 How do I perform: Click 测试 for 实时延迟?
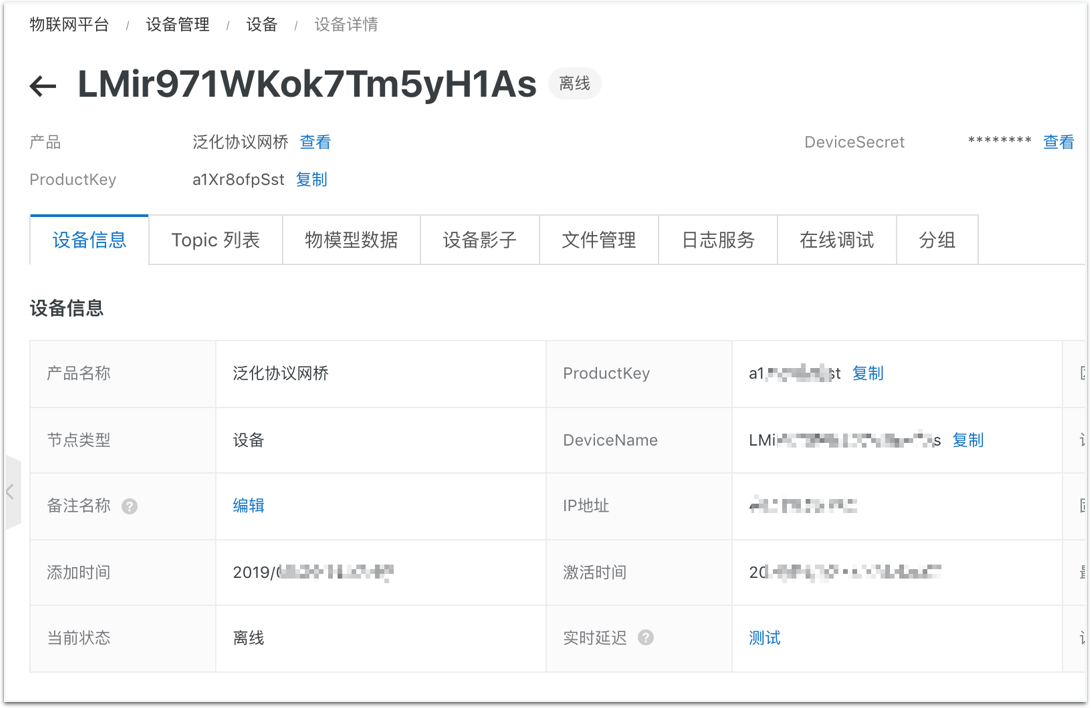tap(765, 638)
